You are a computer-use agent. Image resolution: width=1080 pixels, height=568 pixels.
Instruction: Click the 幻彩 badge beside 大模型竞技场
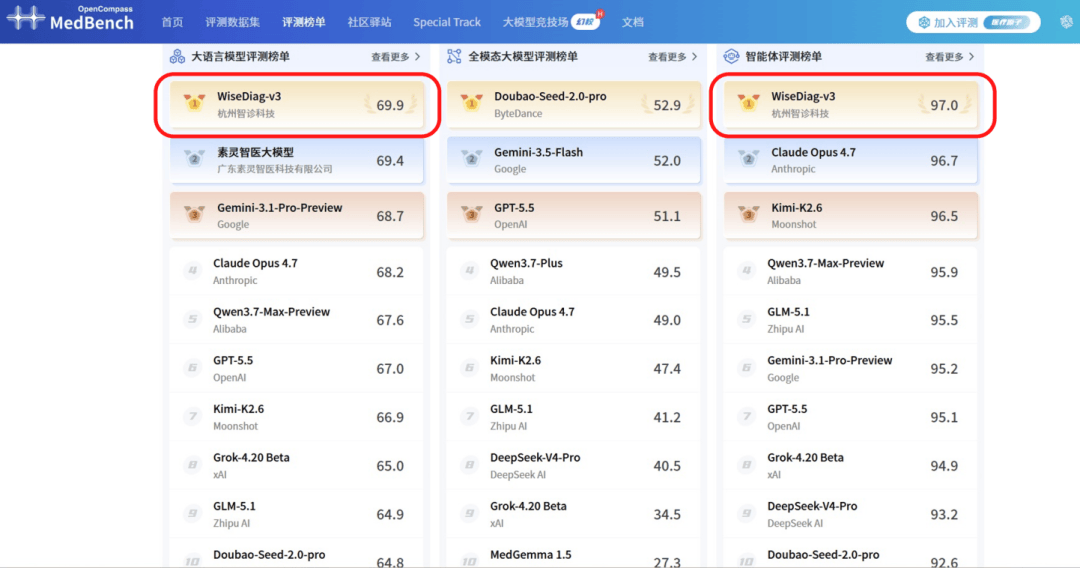point(585,22)
